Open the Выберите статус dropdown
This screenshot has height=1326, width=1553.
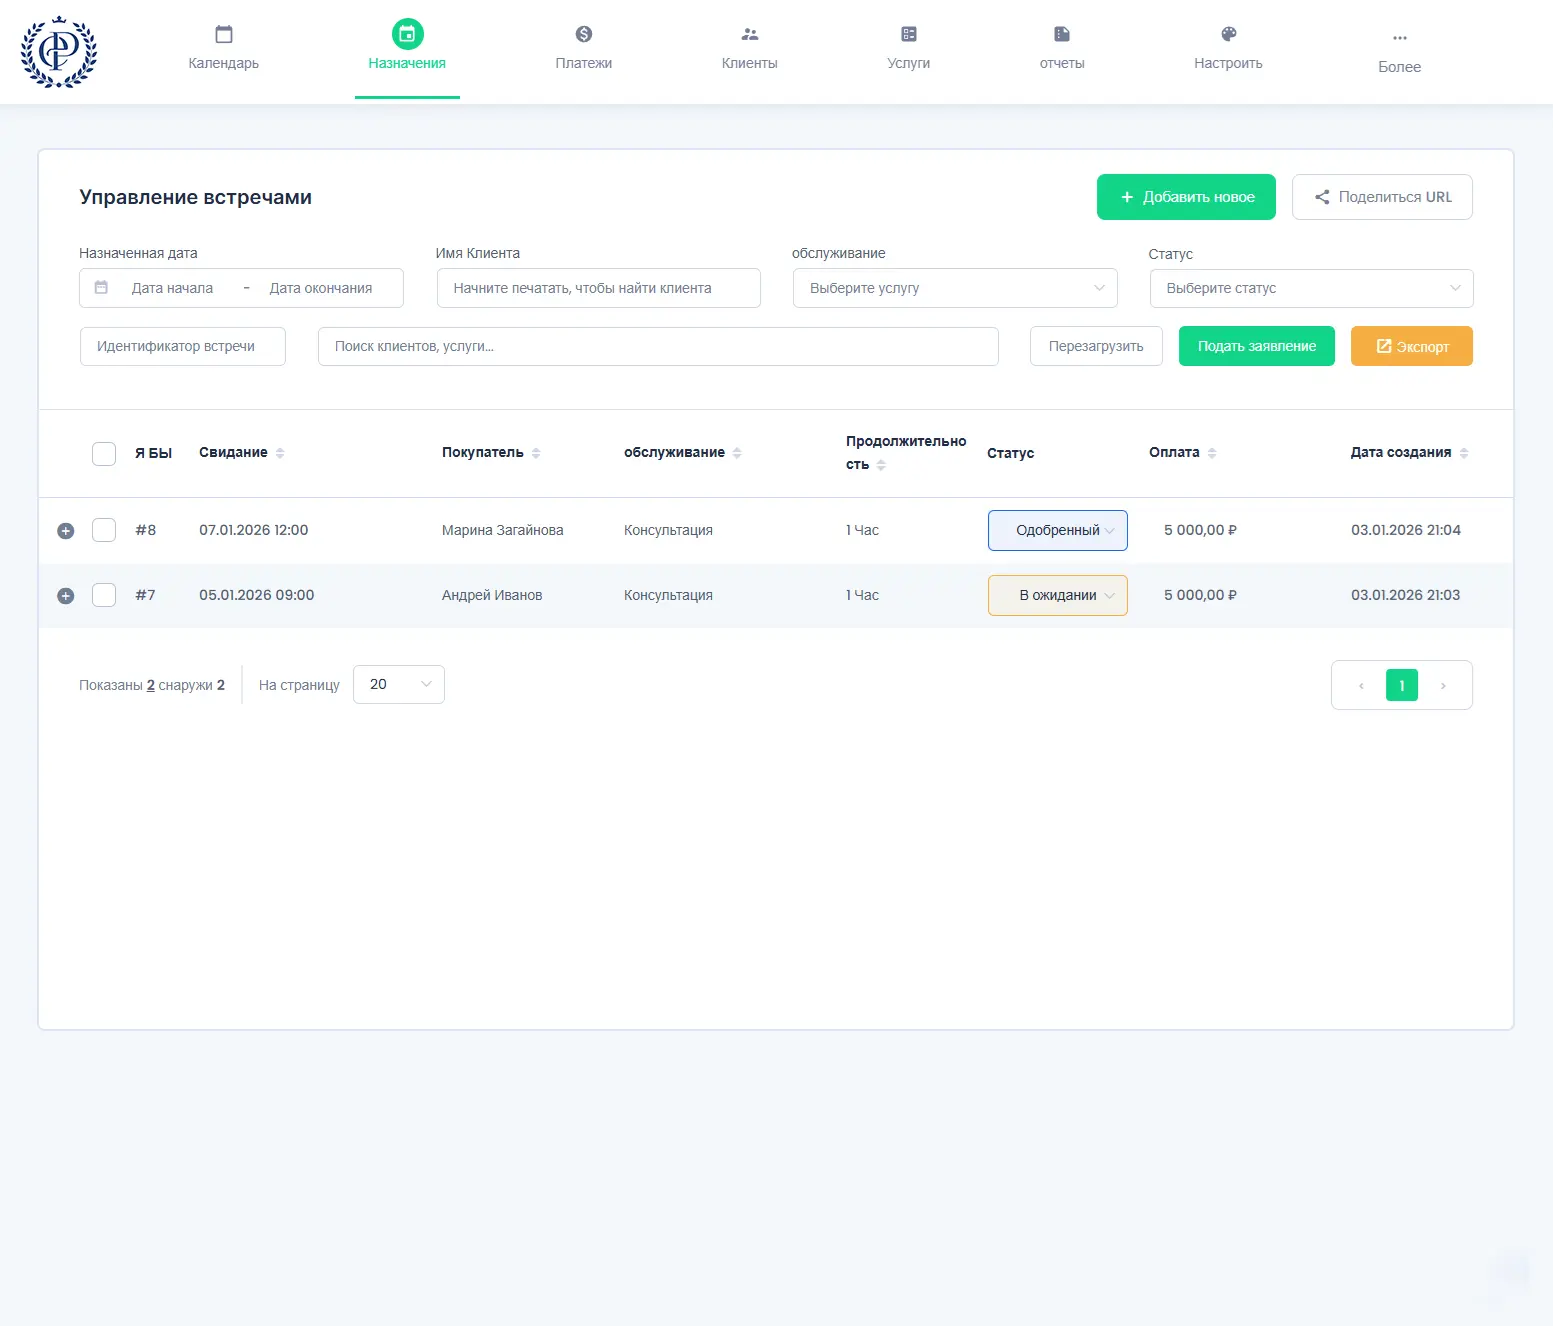tap(1312, 288)
